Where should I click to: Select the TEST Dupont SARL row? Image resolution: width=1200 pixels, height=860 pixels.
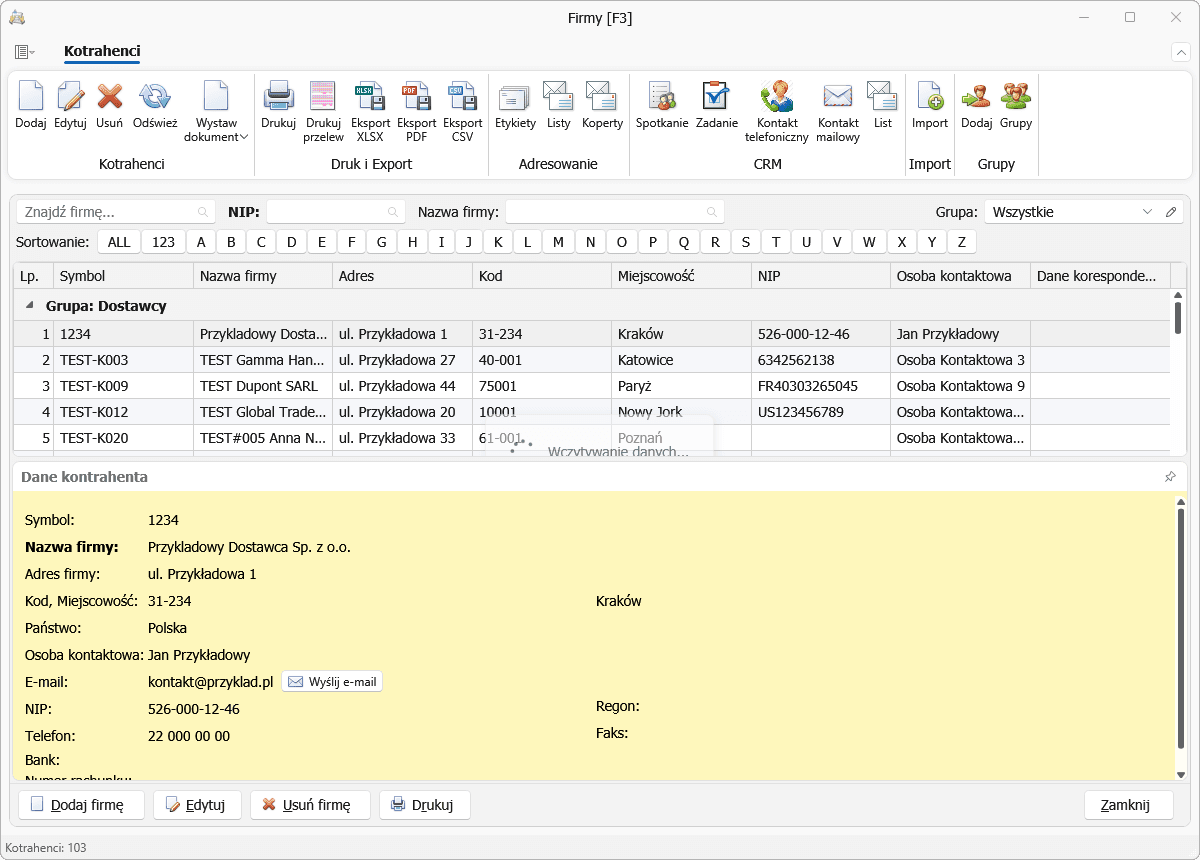[x=592, y=386]
